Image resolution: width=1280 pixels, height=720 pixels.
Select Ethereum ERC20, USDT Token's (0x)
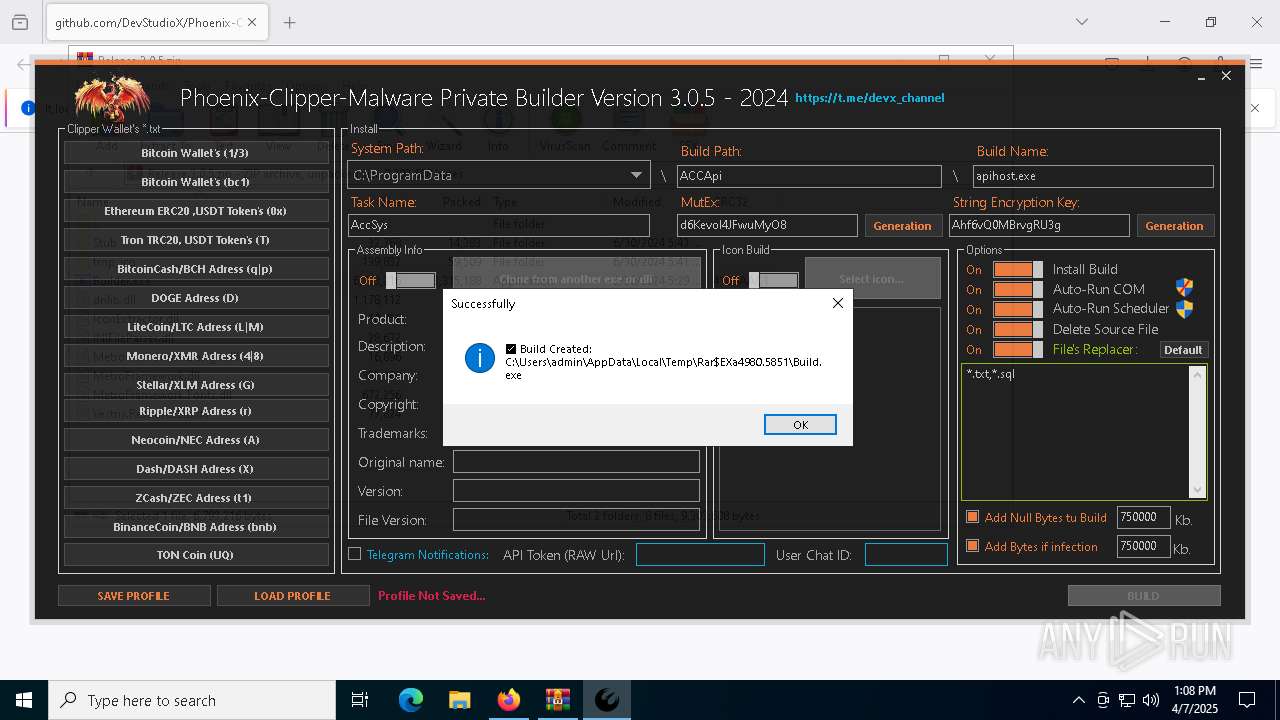(196, 211)
